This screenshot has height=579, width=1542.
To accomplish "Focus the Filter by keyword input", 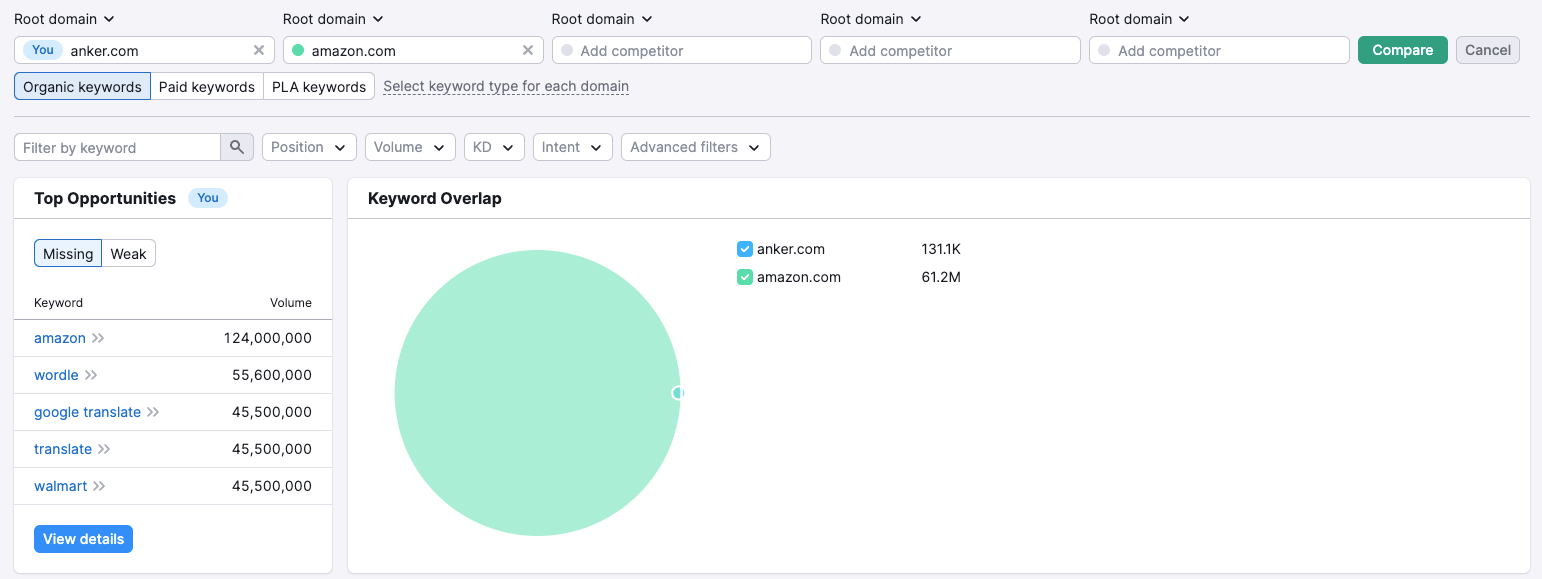I will tap(117, 147).
